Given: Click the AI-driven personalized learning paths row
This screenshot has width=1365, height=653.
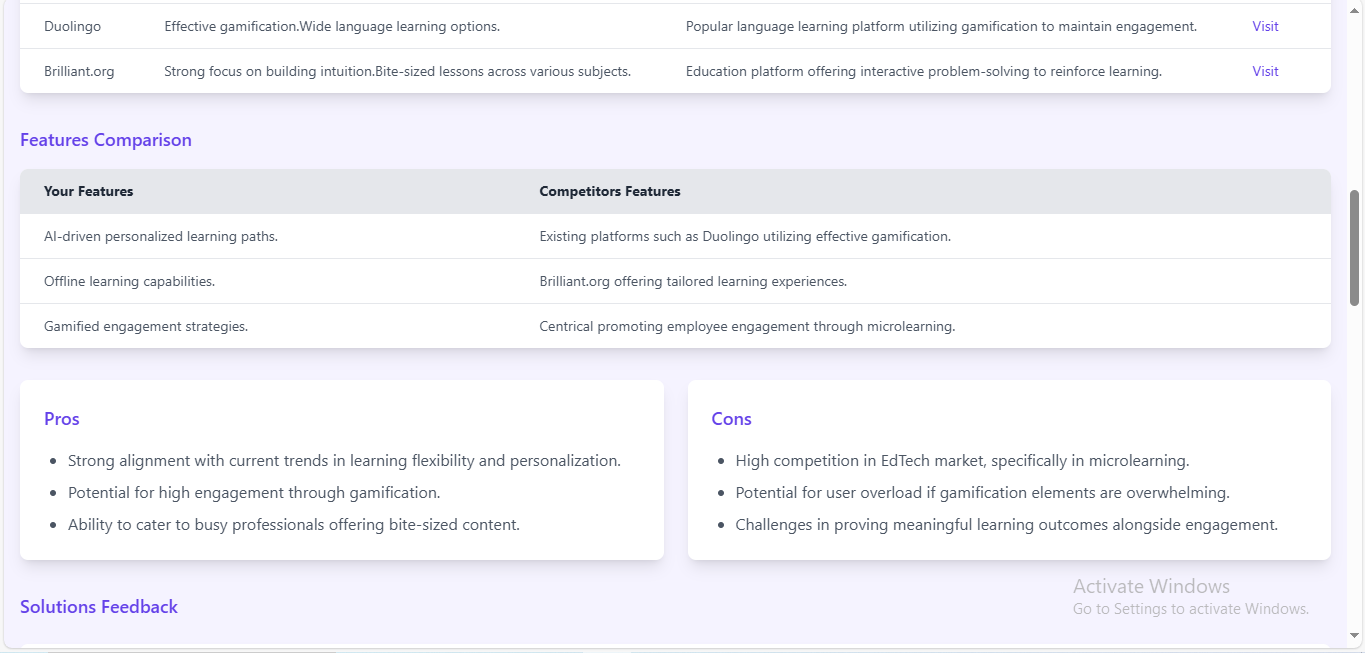Looking at the screenshot, I should click(x=161, y=237).
